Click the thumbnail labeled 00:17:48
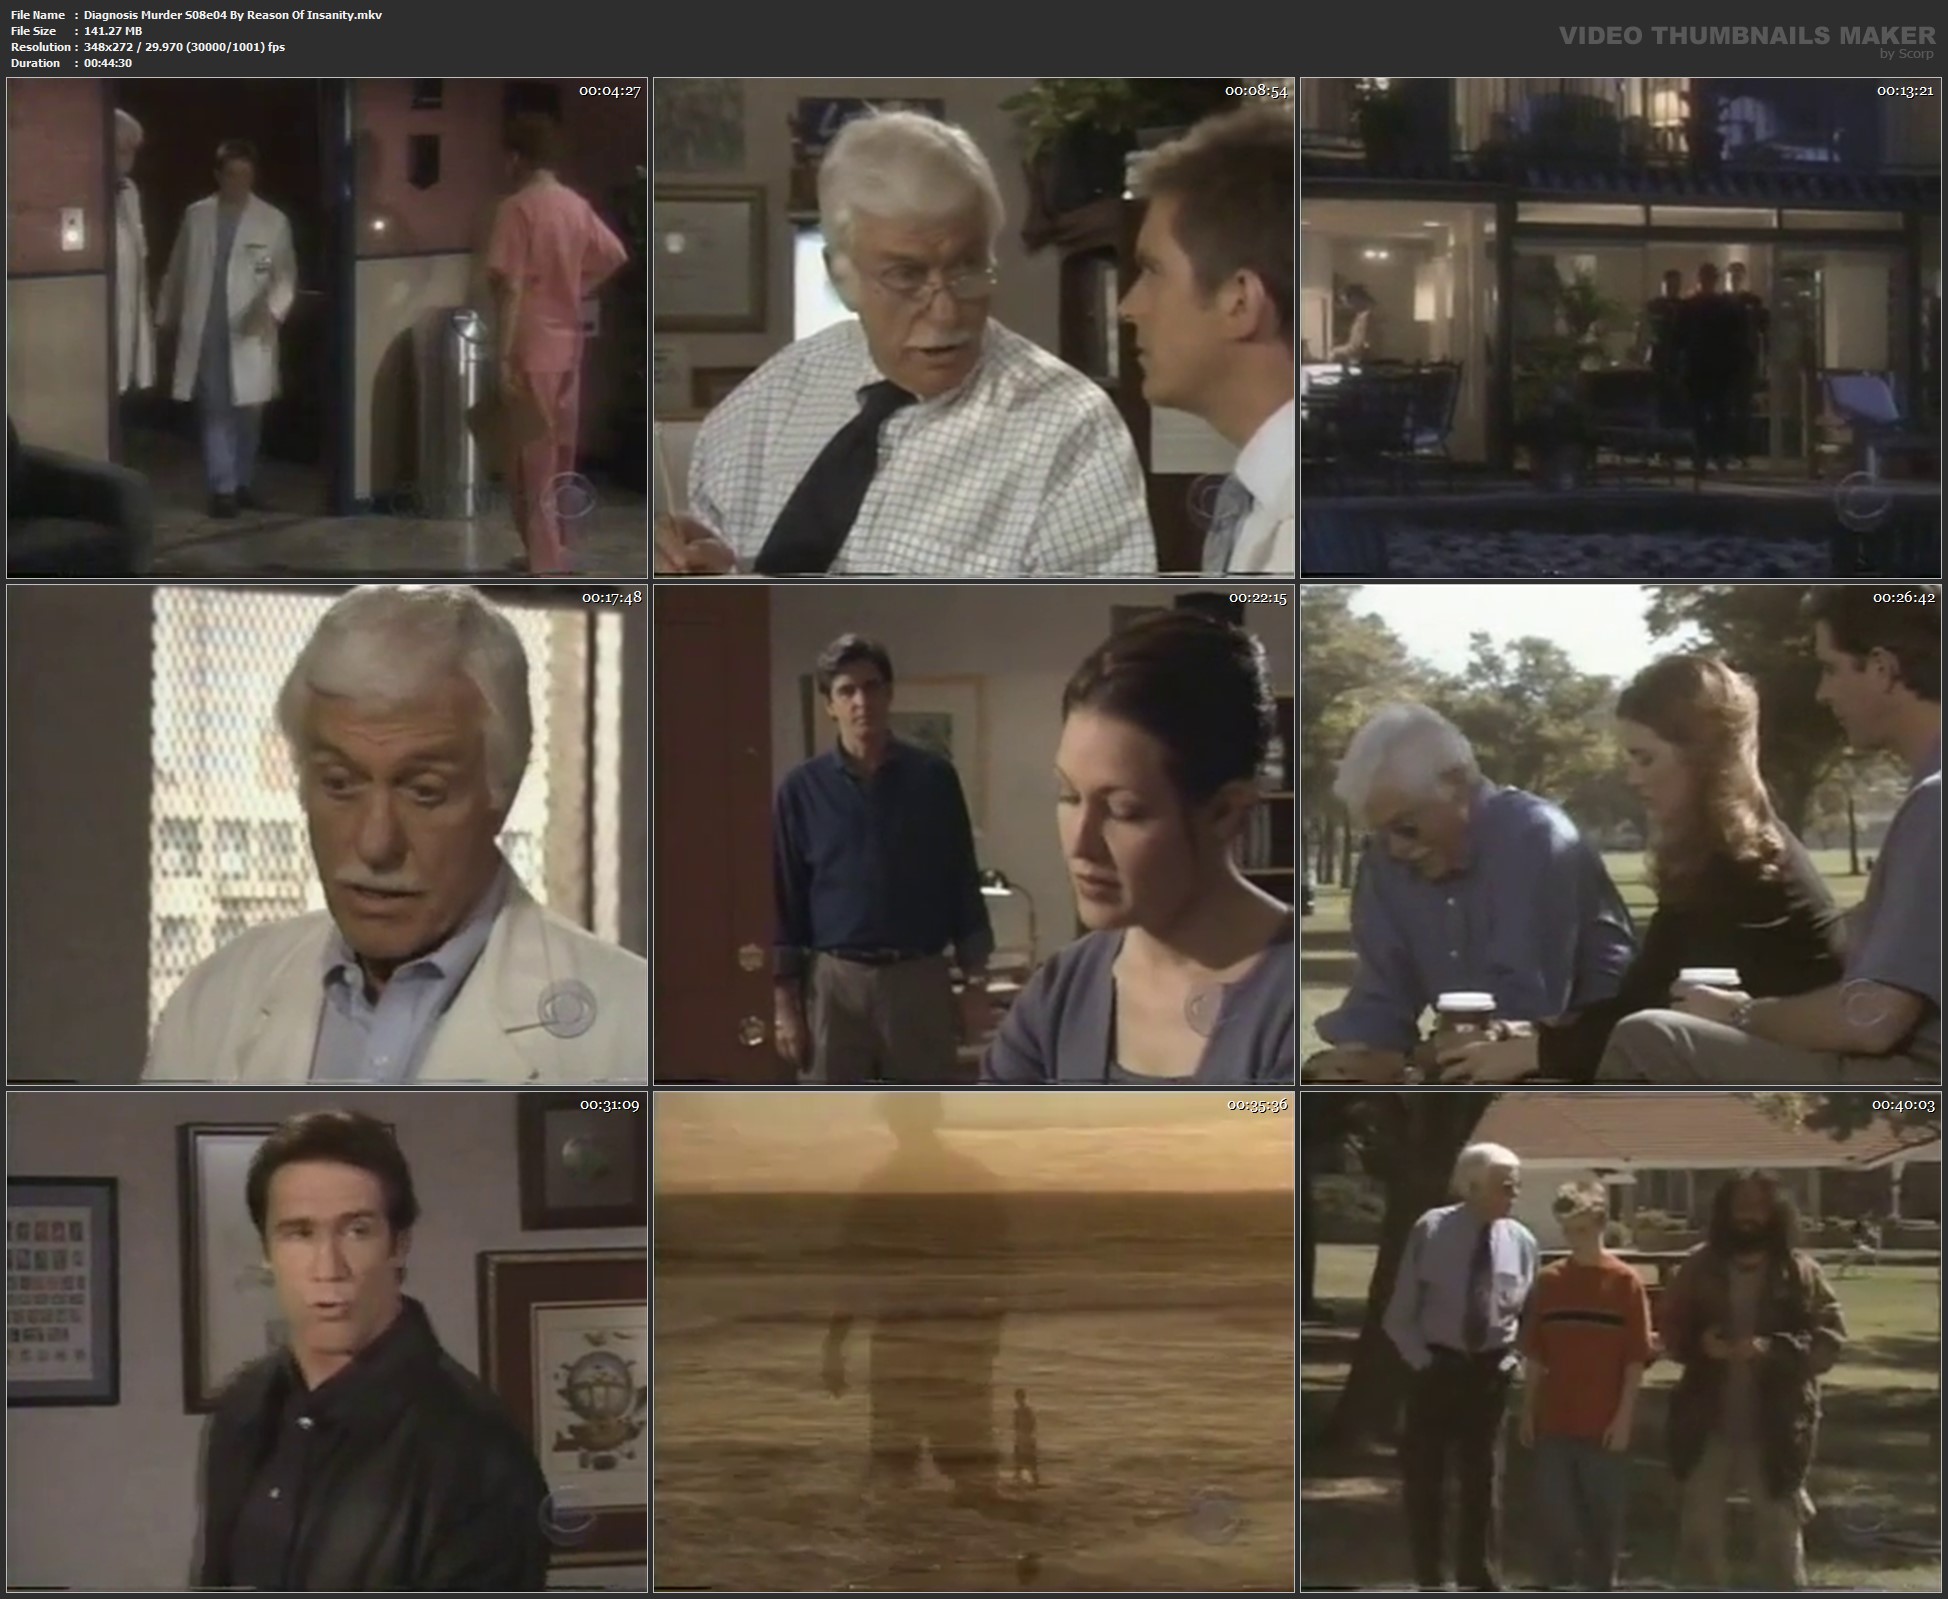Viewport: 1948px width, 1599px height. [327, 835]
